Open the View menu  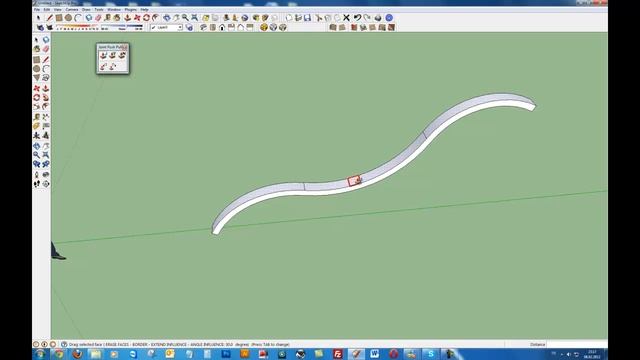pos(58,9)
